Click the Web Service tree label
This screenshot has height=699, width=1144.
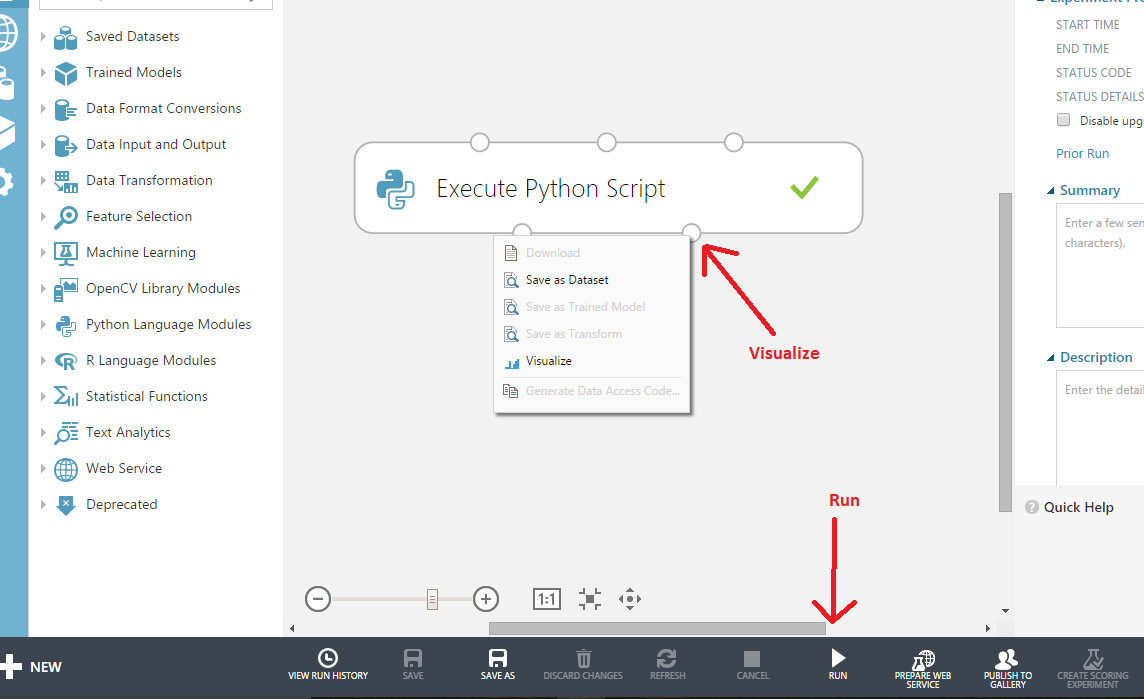point(124,468)
